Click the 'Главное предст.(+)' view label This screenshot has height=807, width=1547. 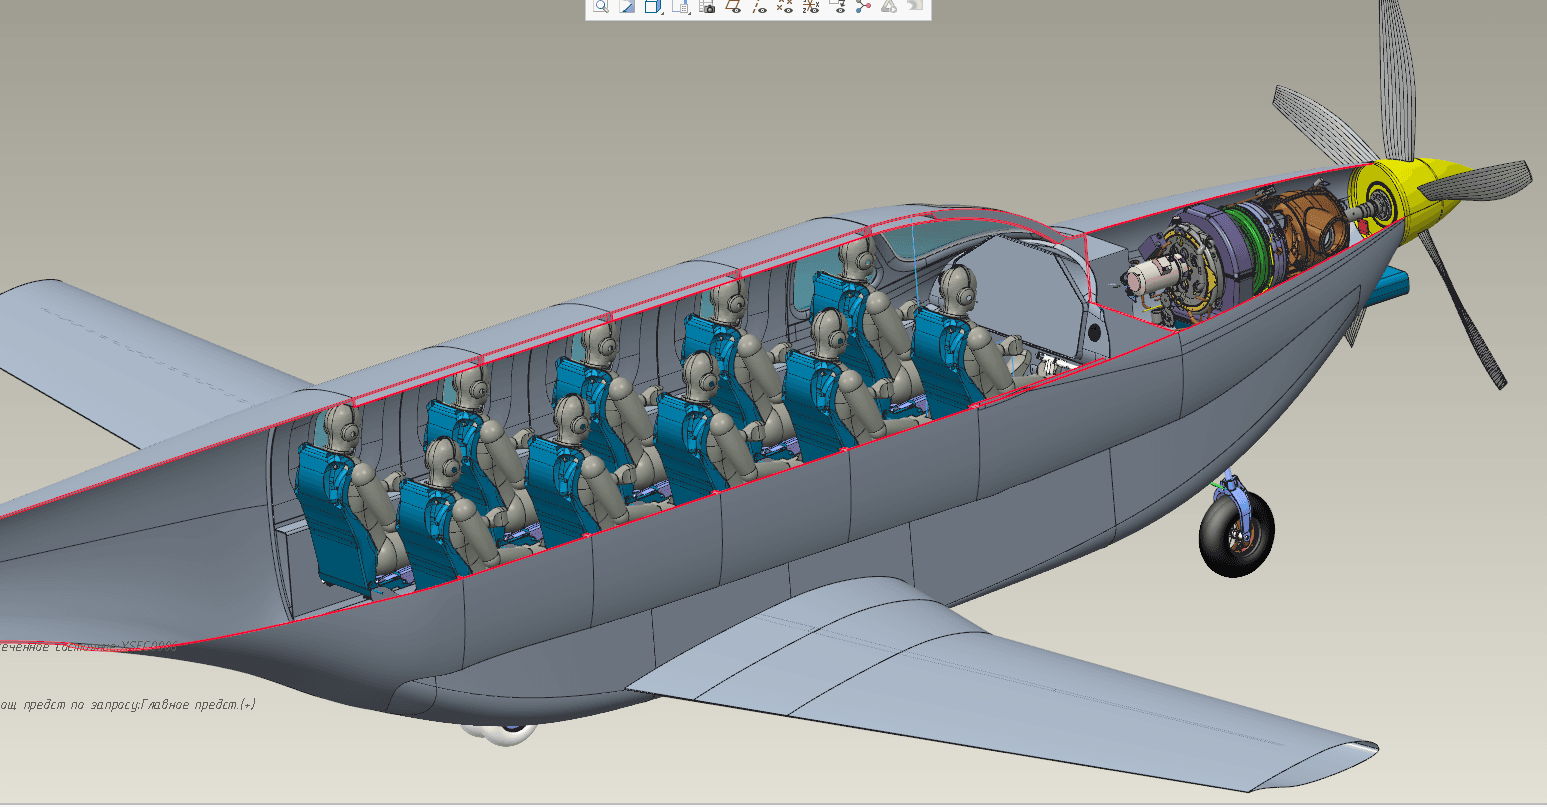pos(199,705)
